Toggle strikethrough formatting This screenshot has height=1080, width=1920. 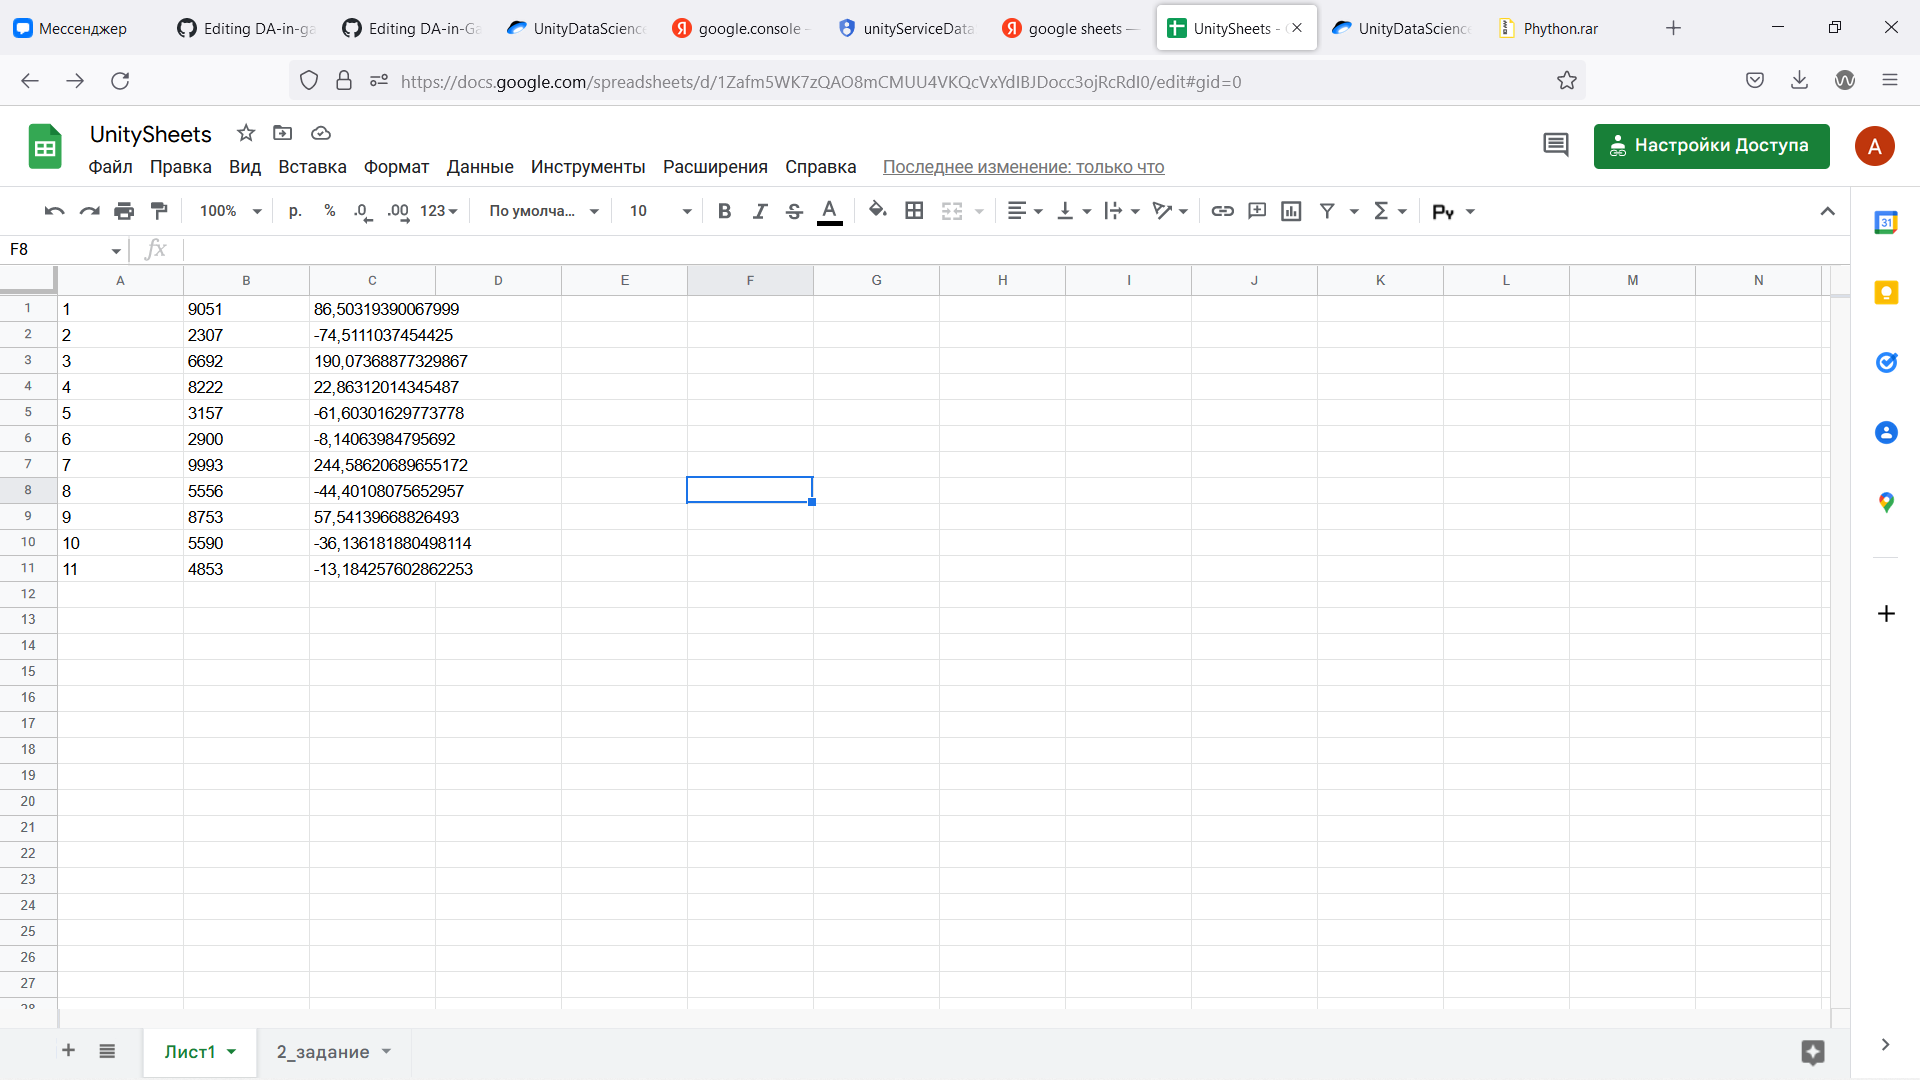point(794,211)
